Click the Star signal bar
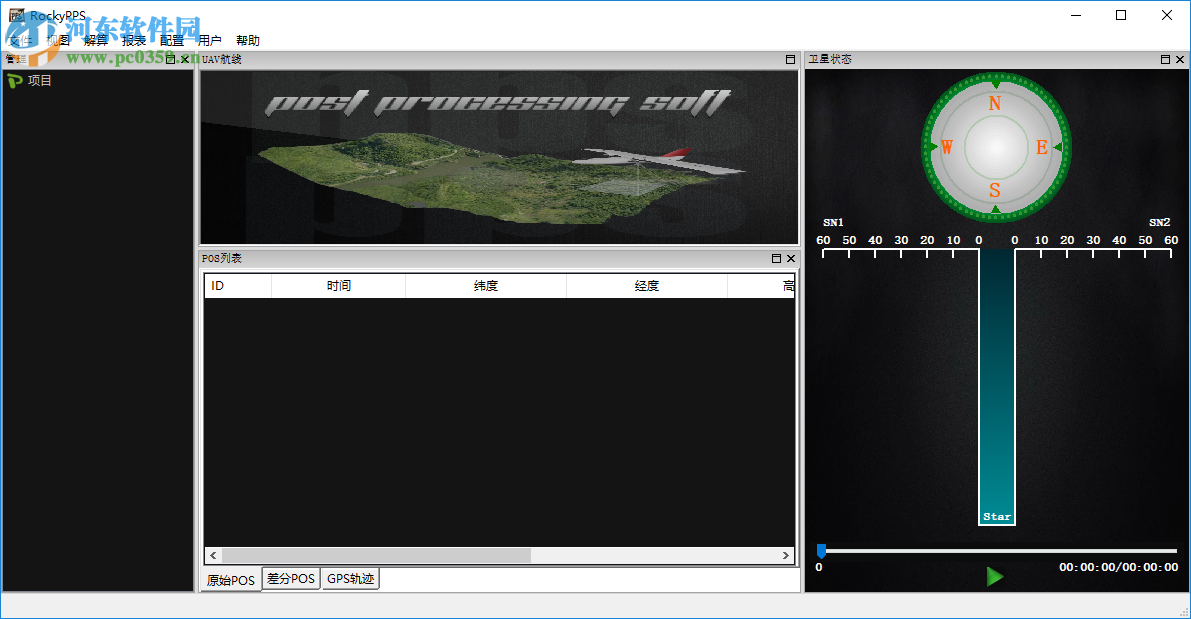 (997, 387)
